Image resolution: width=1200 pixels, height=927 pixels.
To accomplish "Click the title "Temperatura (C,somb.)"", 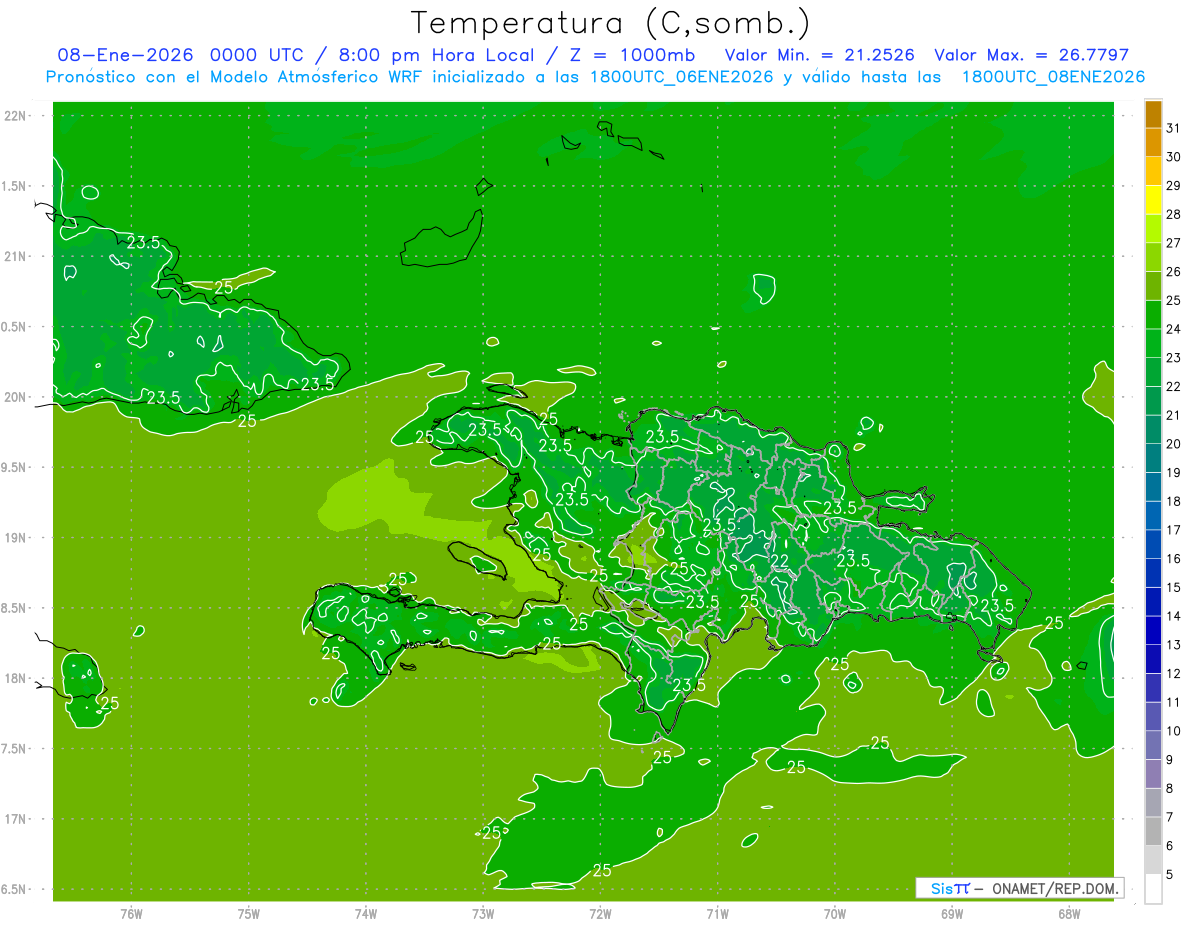I will pyautogui.click(x=609, y=23).
